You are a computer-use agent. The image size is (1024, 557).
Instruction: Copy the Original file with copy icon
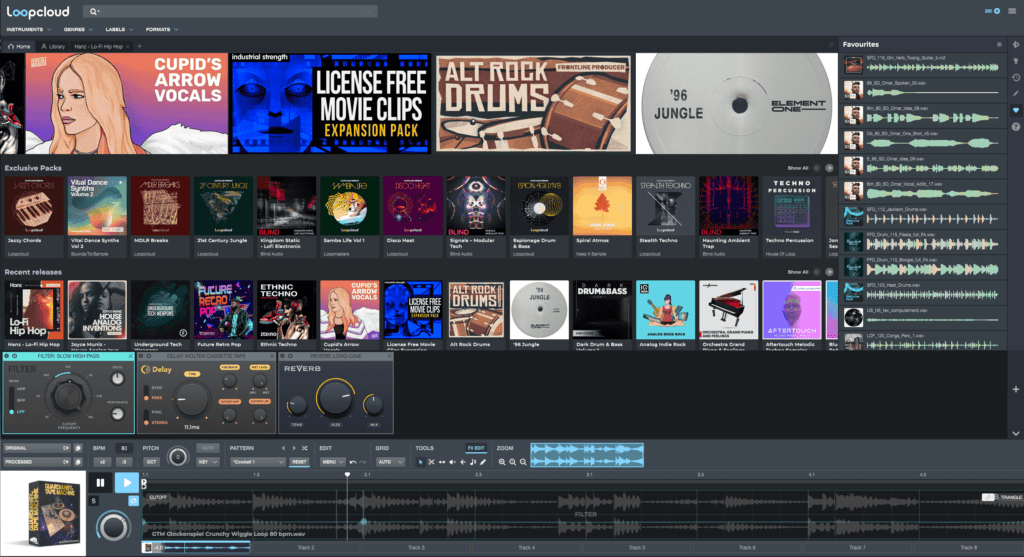coord(78,449)
